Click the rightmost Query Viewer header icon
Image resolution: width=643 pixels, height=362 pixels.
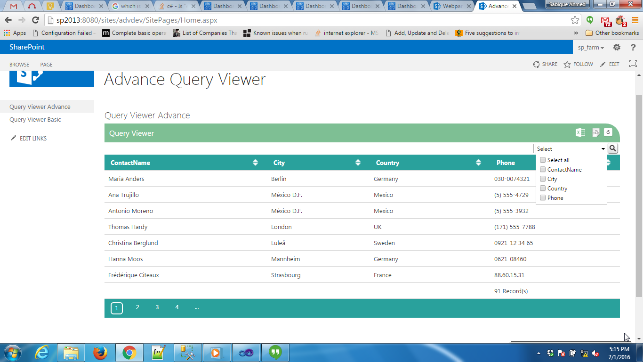tap(608, 132)
